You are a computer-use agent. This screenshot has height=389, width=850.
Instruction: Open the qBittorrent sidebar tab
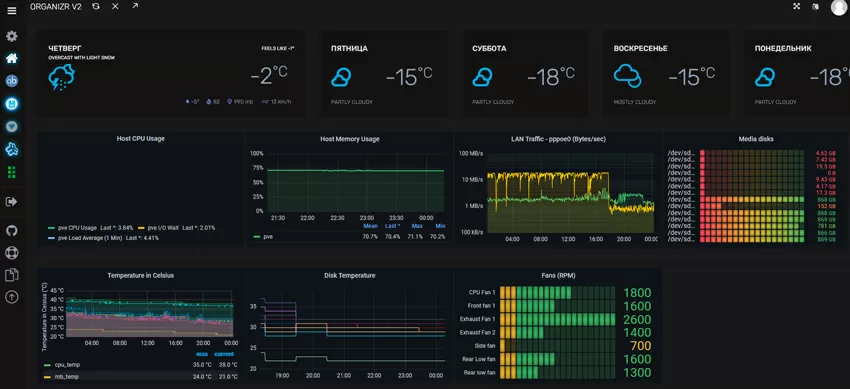click(x=11, y=81)
